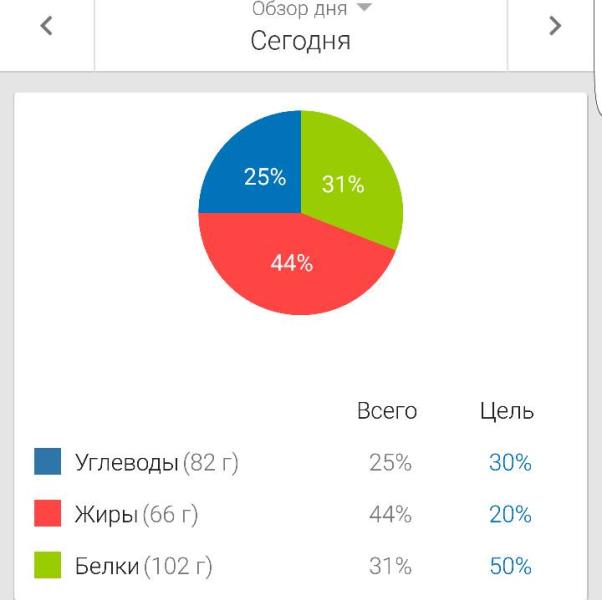Viewport: 602px width, 600px height.
Task: Open the Обзор дня dropdown triangle
Action: [364, 7]
